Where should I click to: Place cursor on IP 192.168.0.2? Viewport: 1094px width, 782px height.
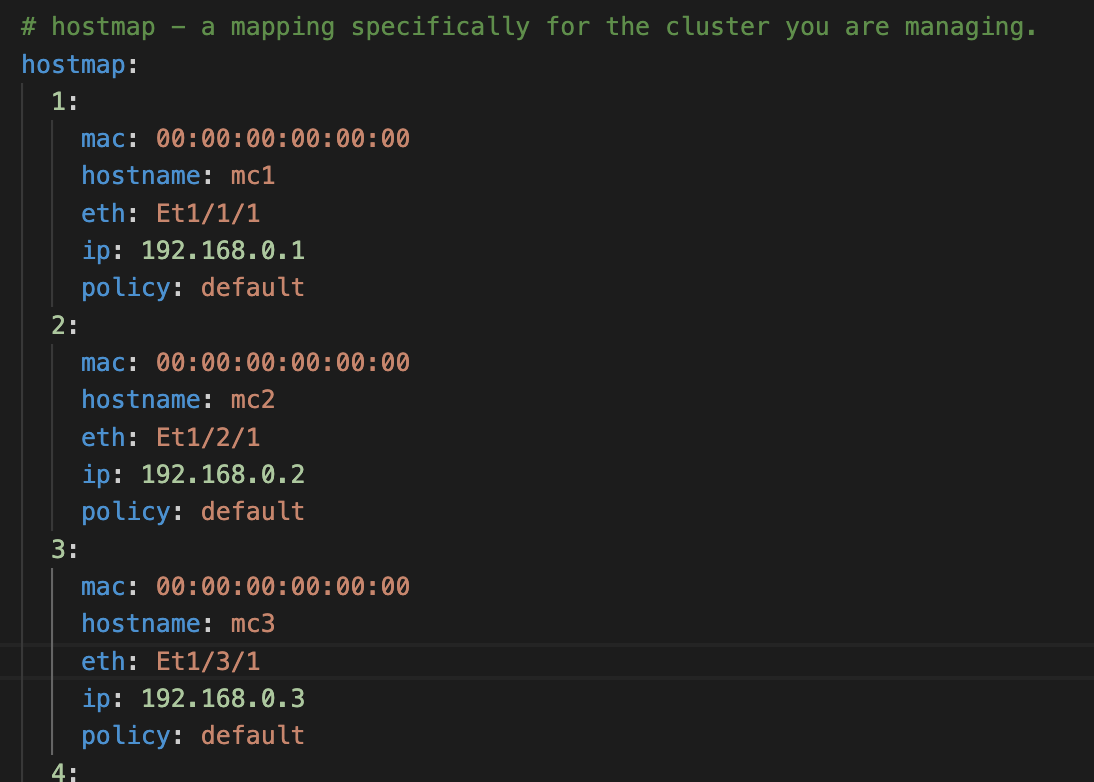point(223,474)
